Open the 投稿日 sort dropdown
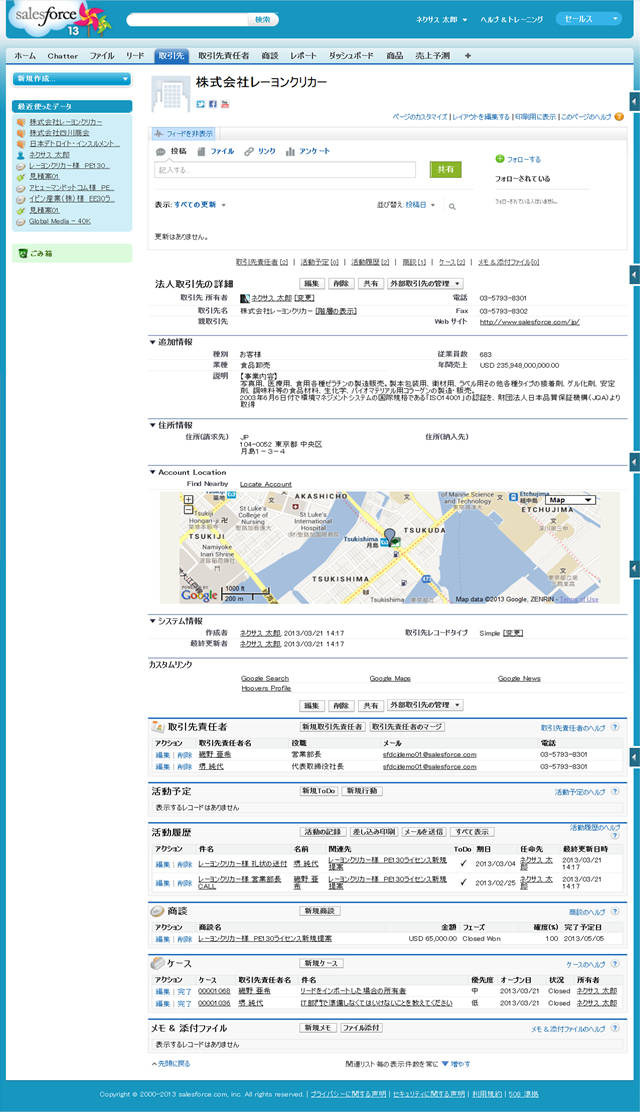Viewport: 640px width, 1112px height. (x=420, y=205)
